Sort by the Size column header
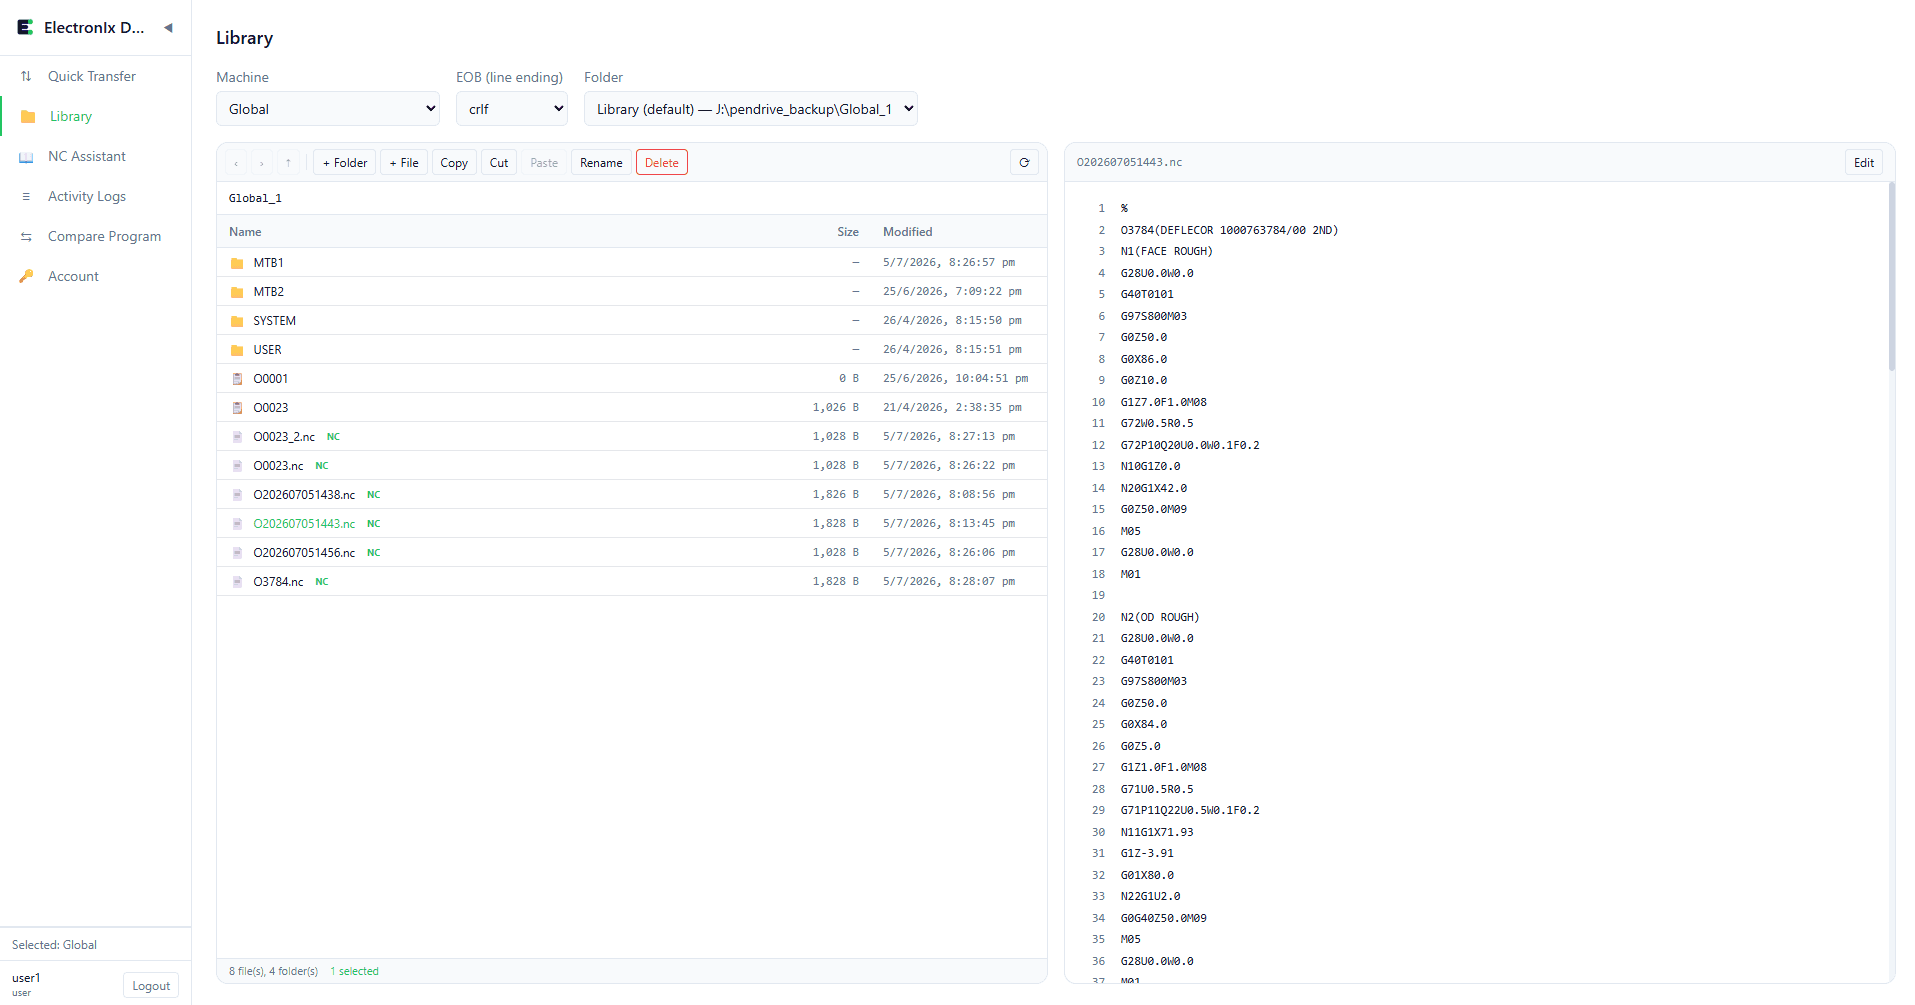1915x1005 pixels. pyautogui.click(x=847, y=231)
